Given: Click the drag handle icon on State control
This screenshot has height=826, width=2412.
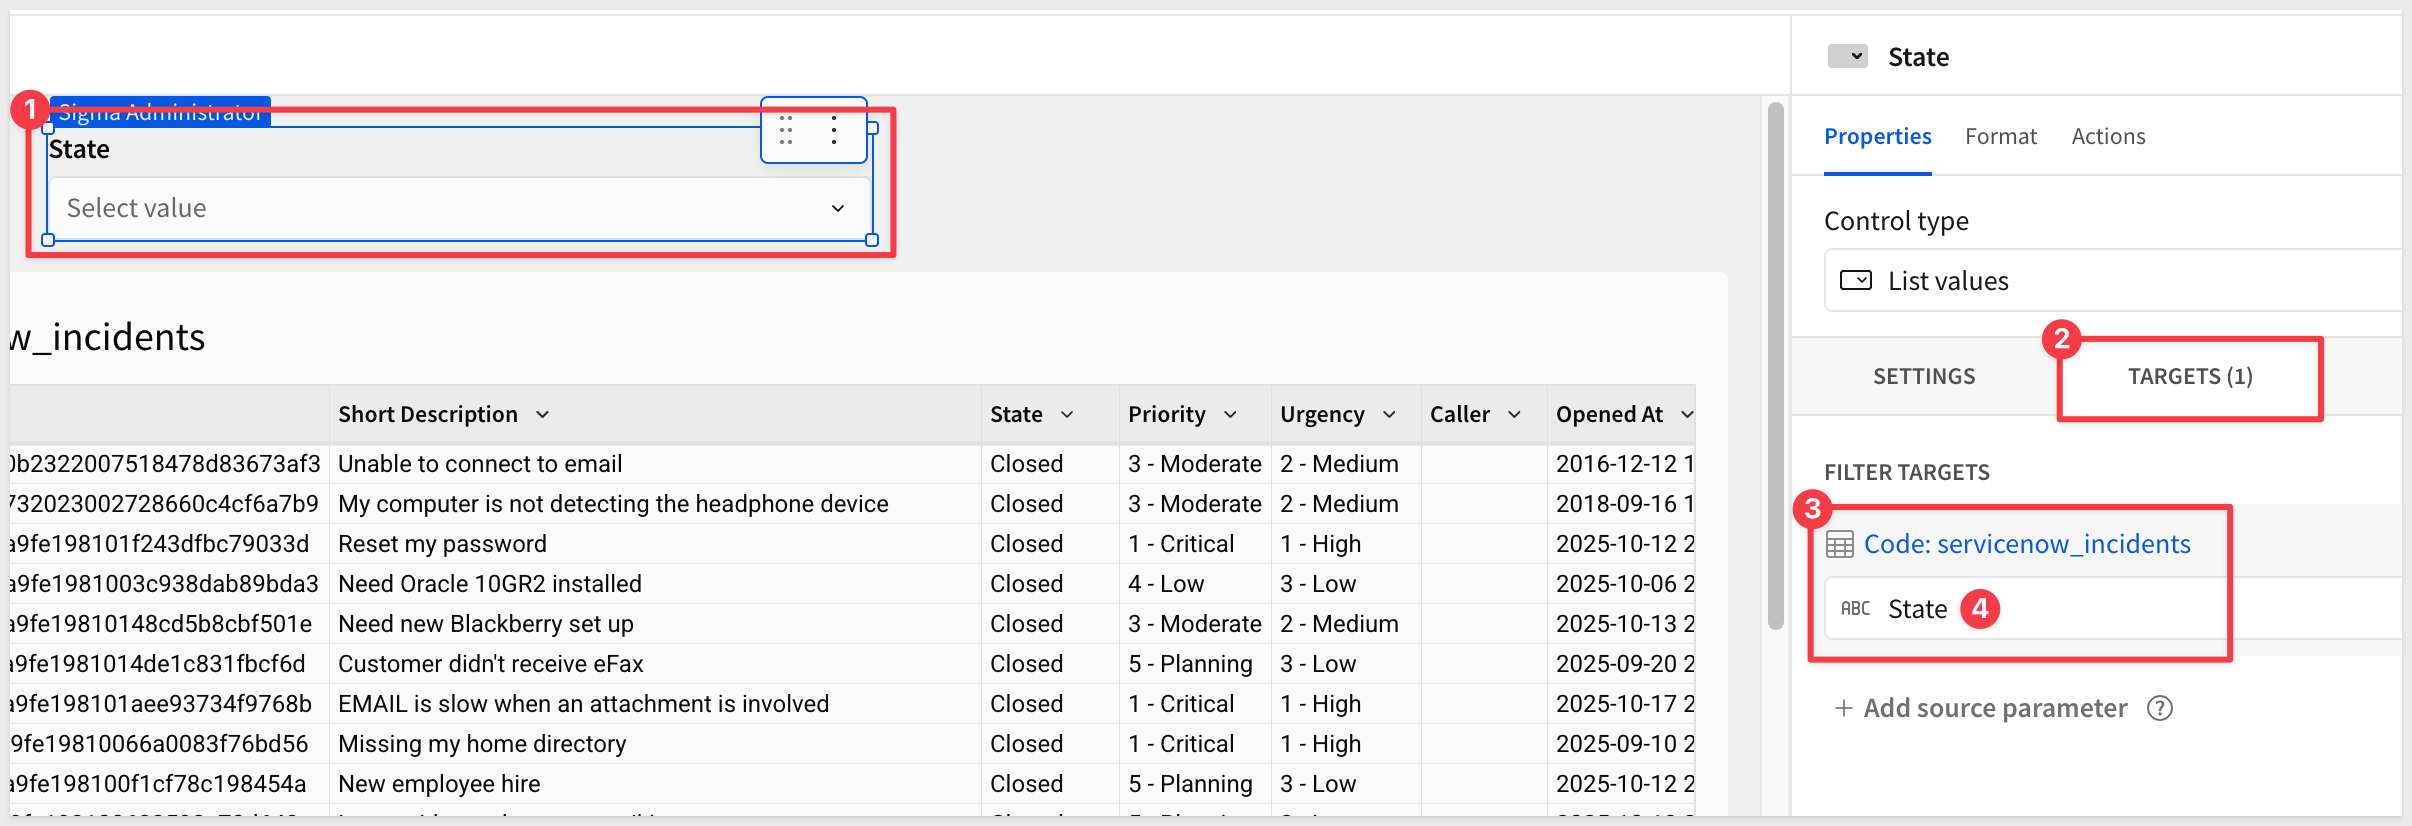Looking at the screenshot, I should tap(786, 130).
